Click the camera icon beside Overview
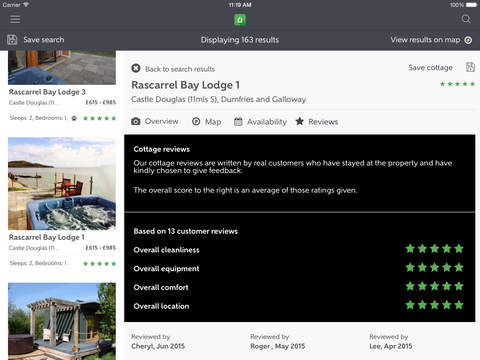The image size is (480, 360). tap(136, 121)
